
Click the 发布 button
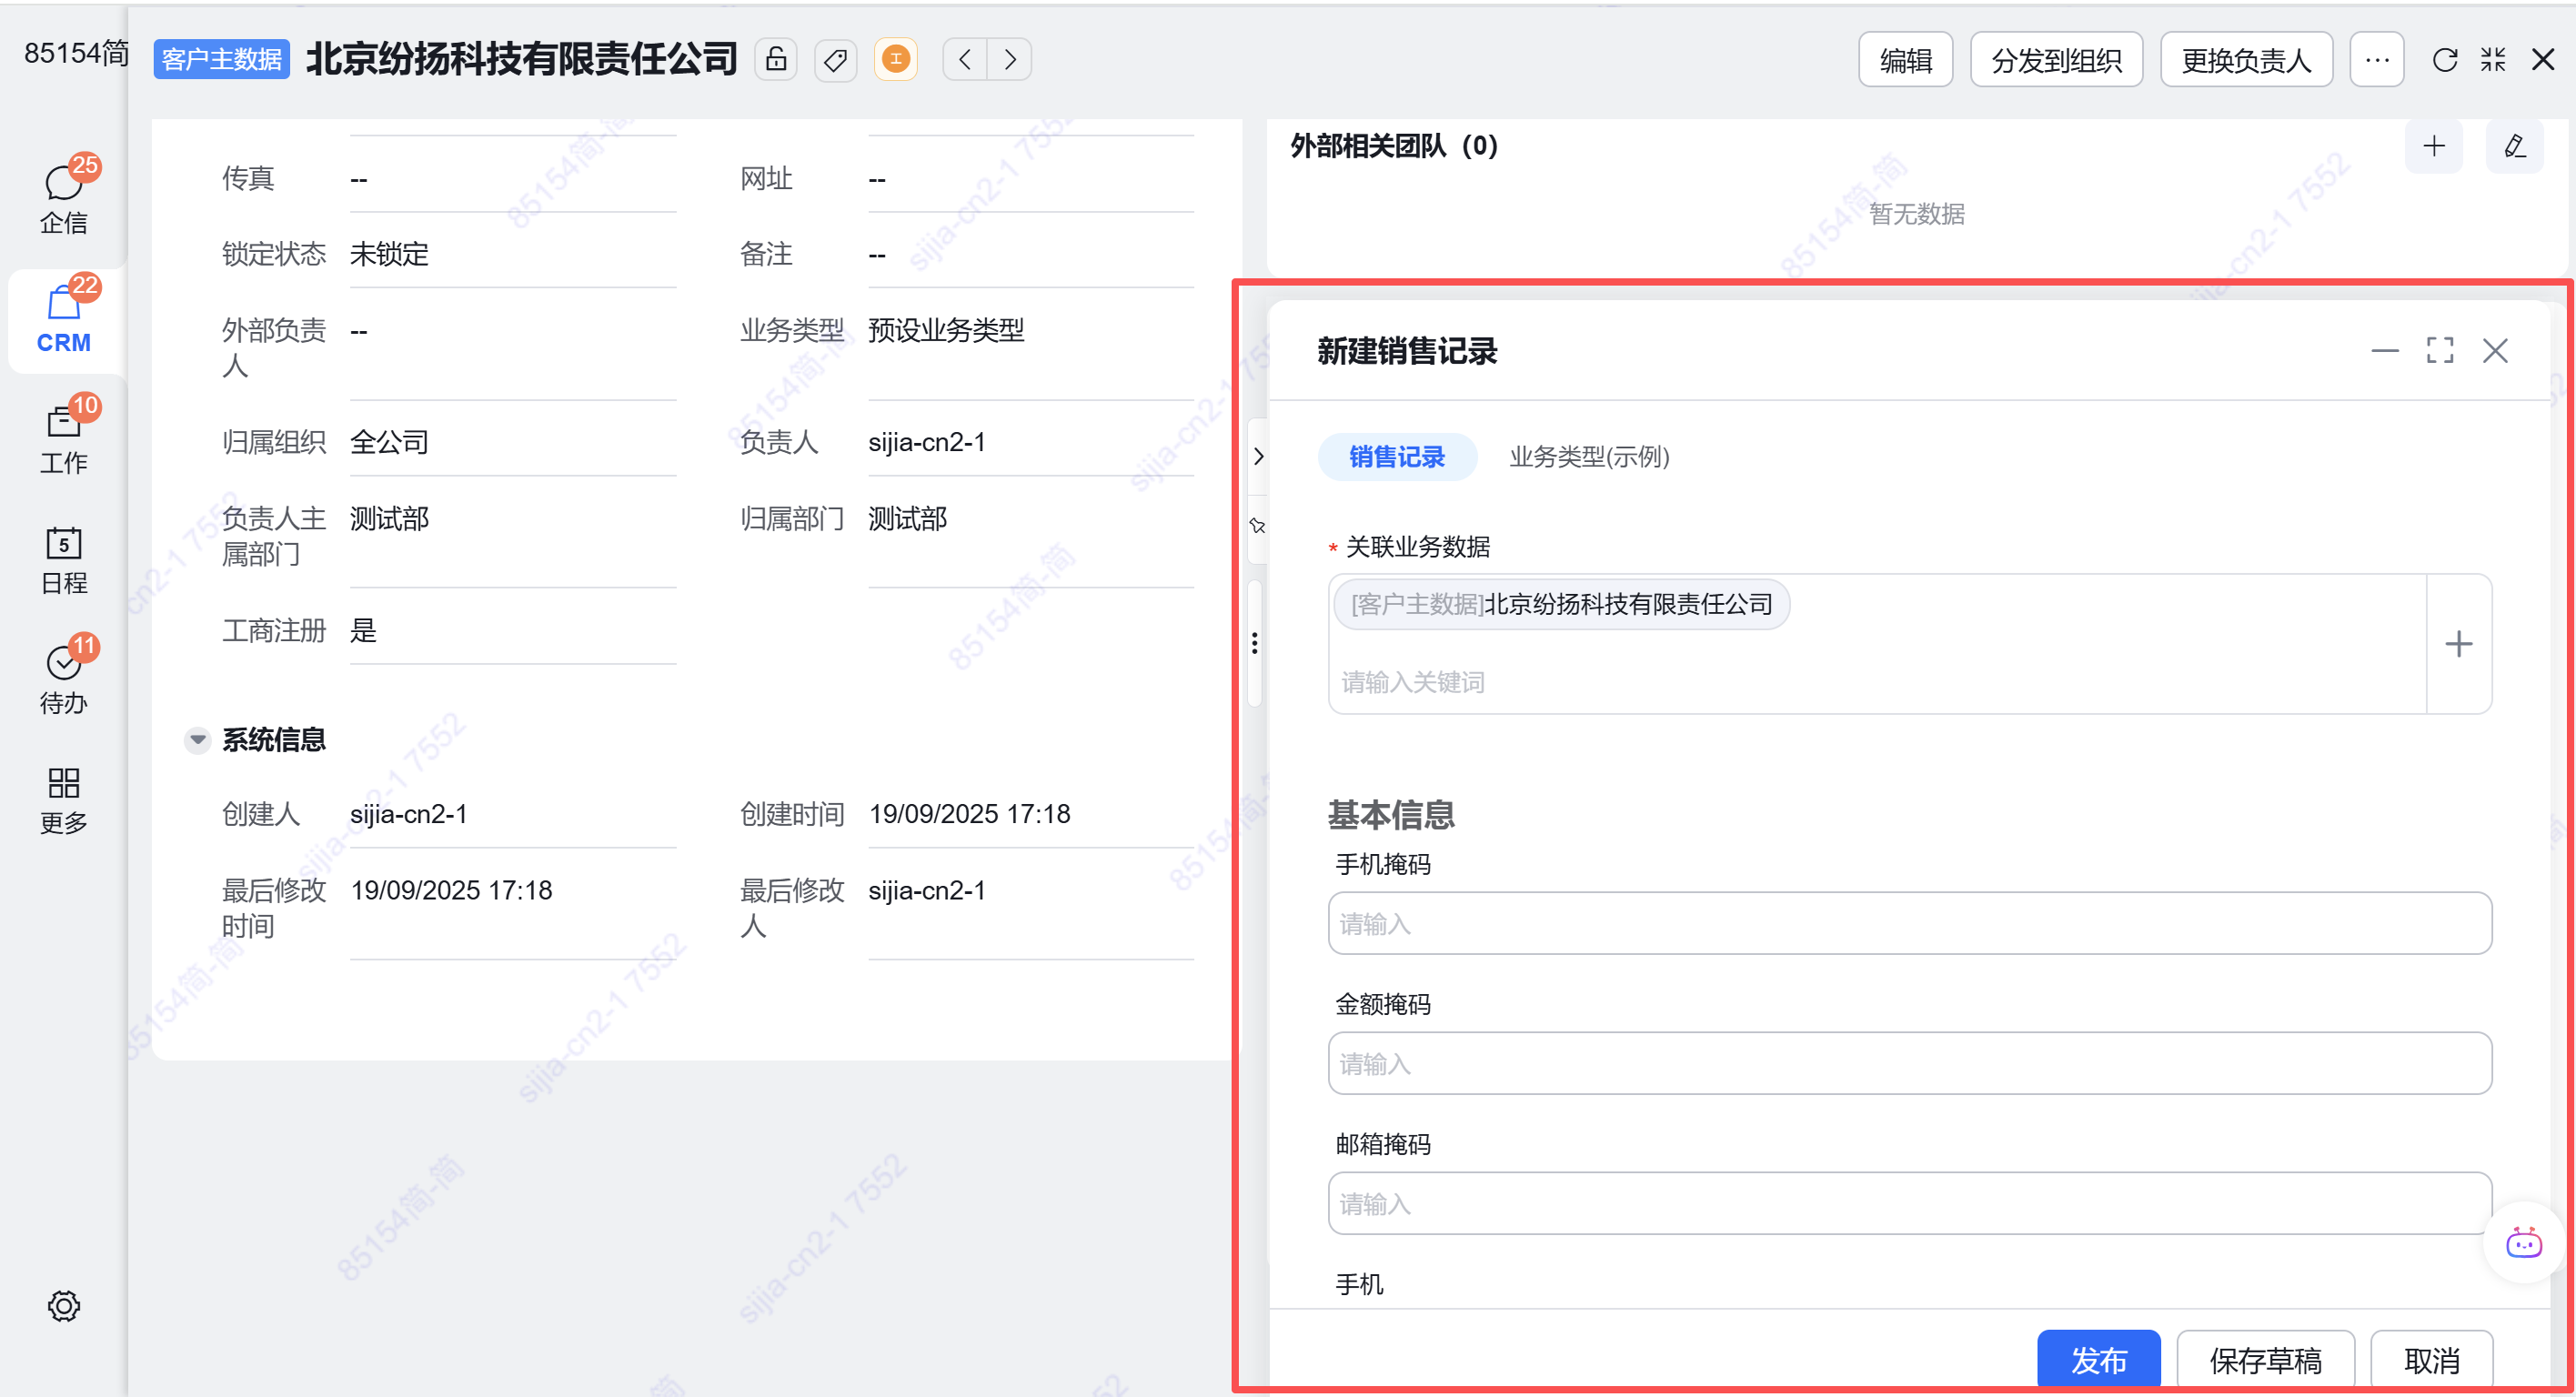click(2098, 1359)
